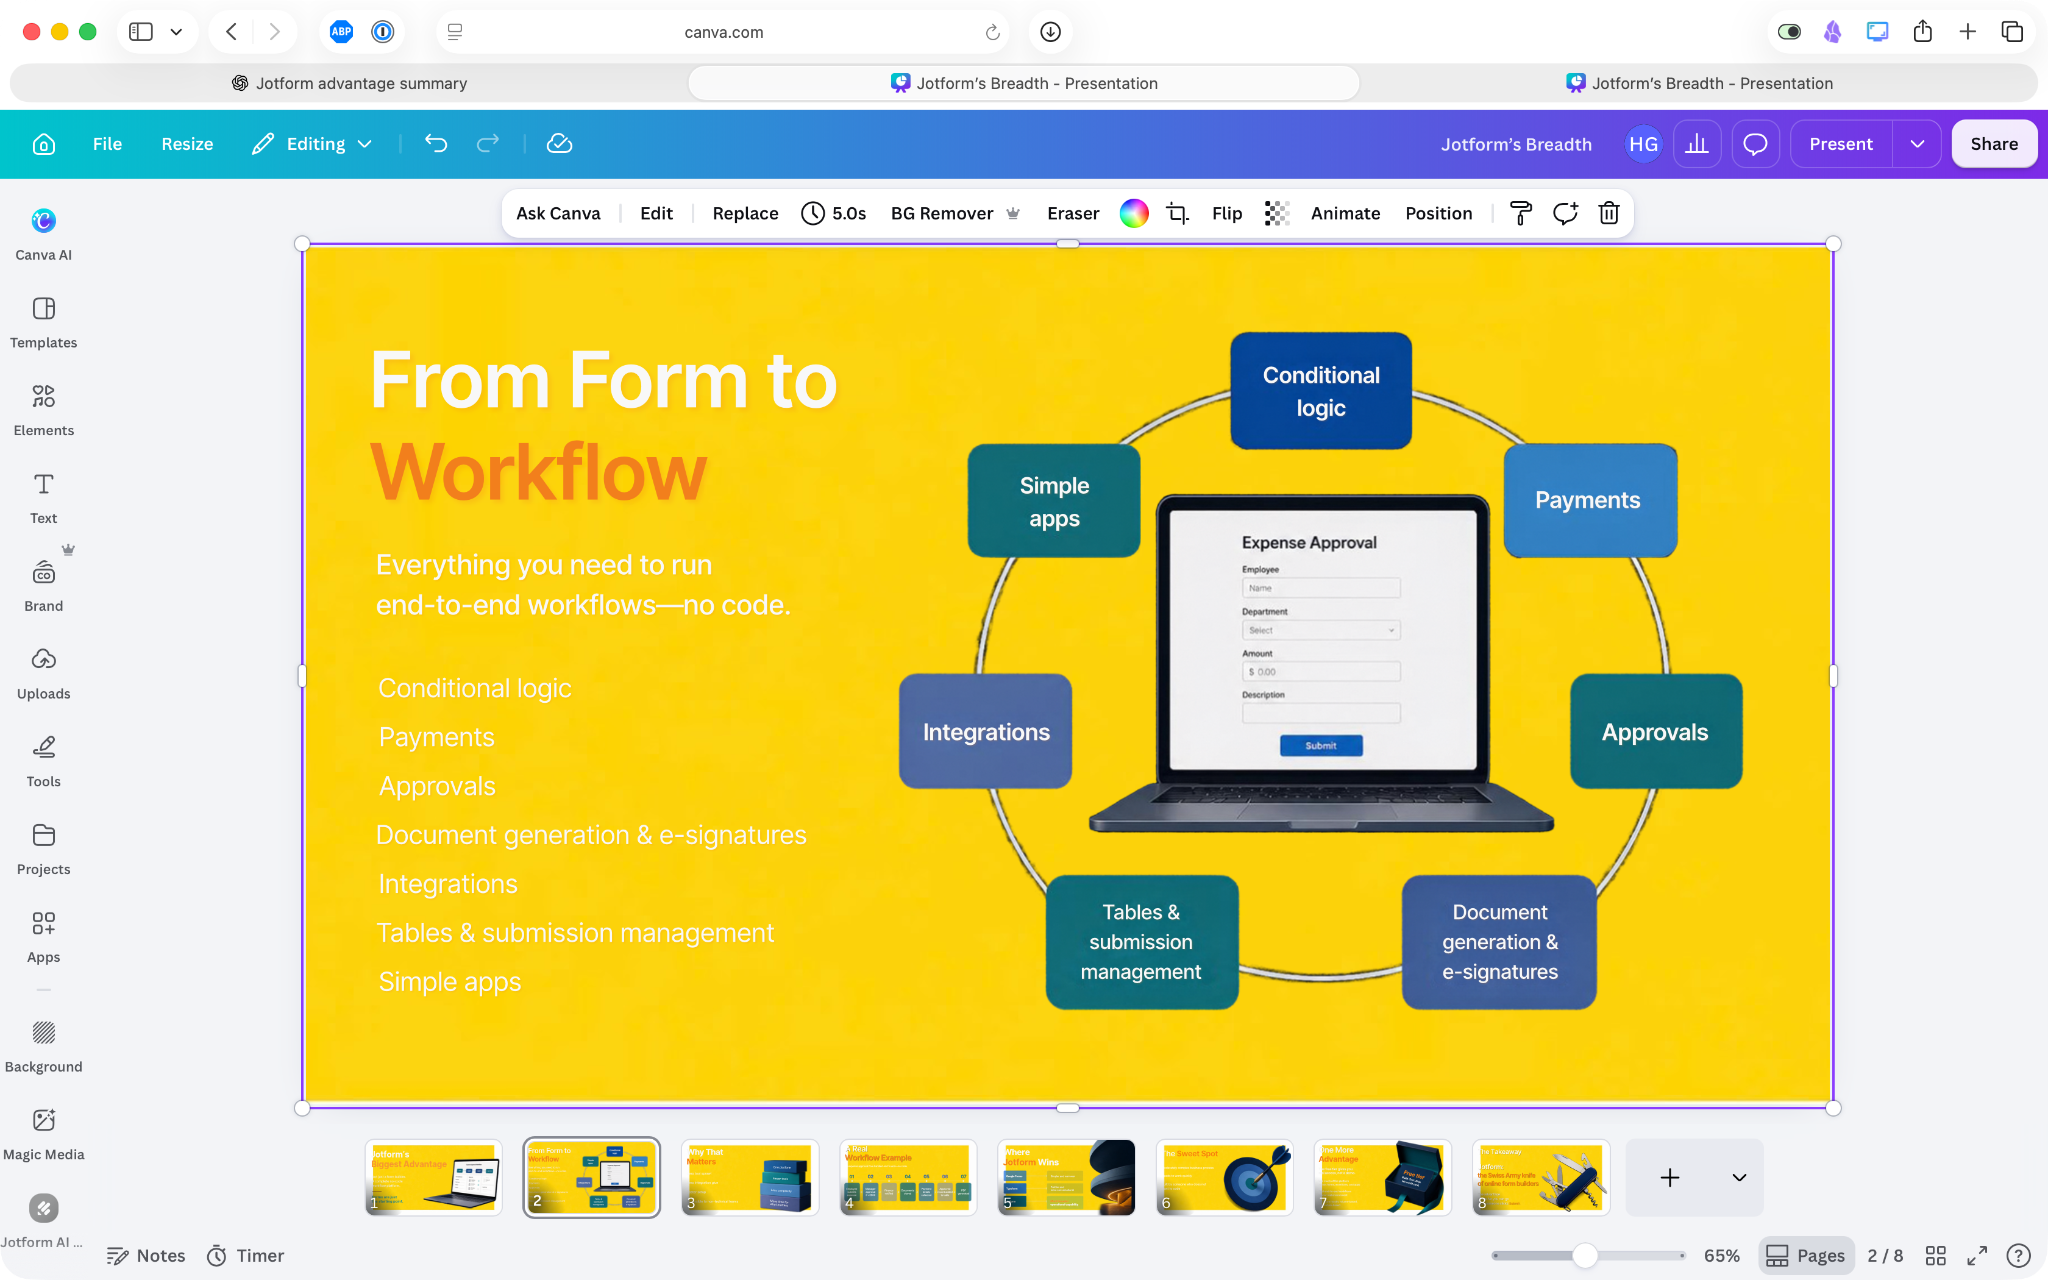Select slide 4 thumbnail

coord(908,1177)
